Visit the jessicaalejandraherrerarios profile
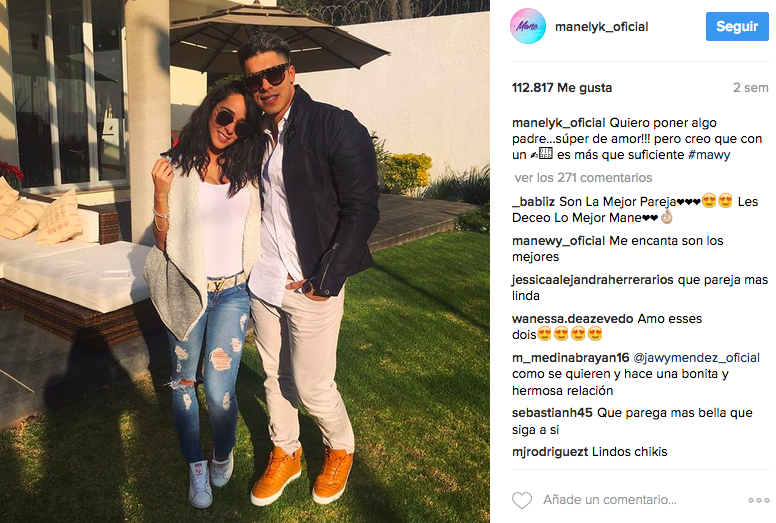Image resolution: width=776 pixels, height=523 pixels. tap(592, 280)
